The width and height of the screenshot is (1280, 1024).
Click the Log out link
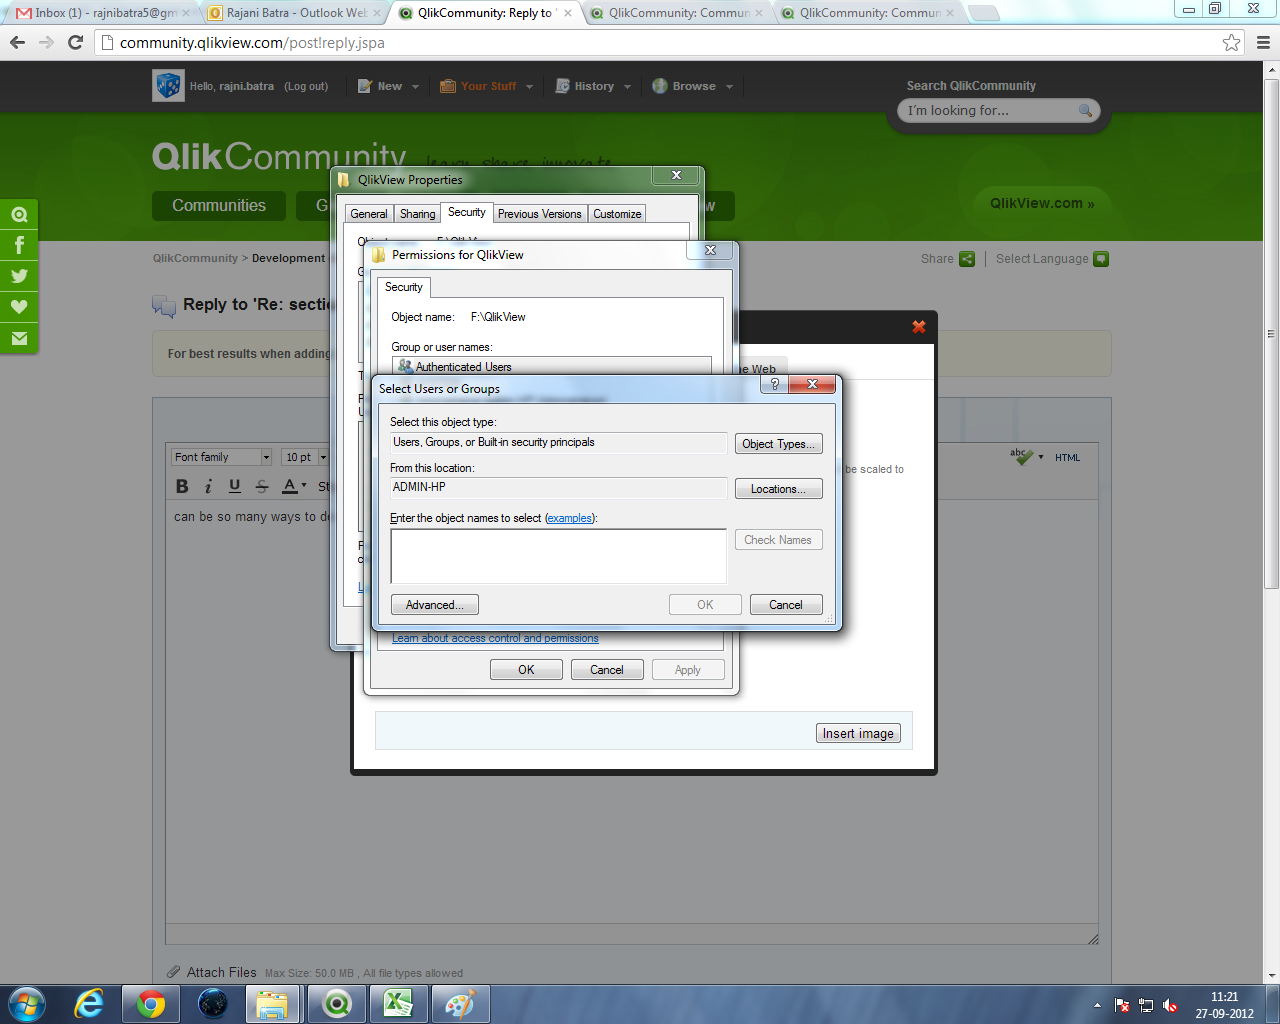point(306,86)
